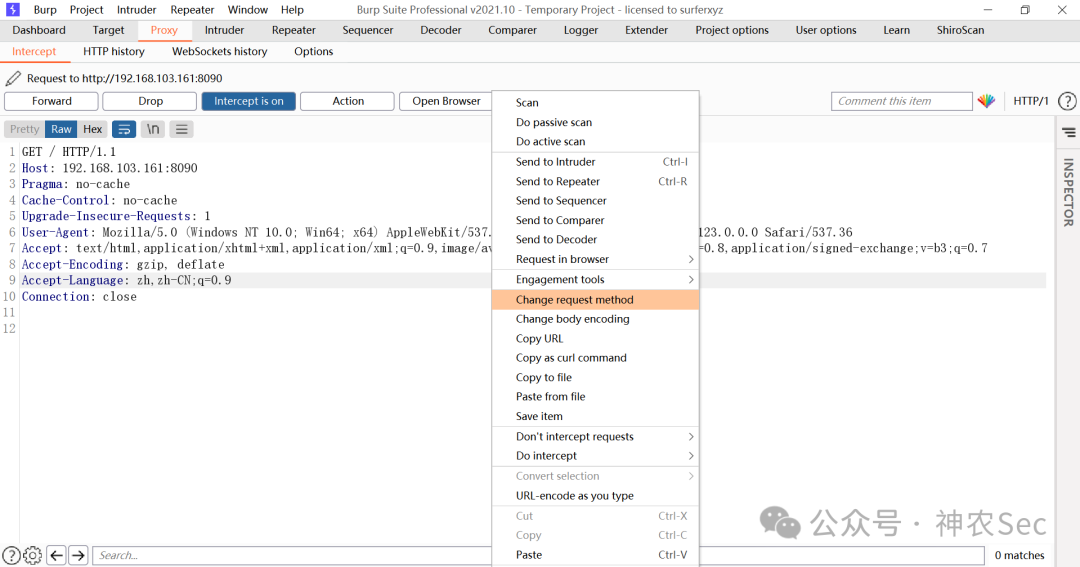Expand Do intercept submenu arrow
Viewport: 1080px width, 567px height.
click(691, 456)
